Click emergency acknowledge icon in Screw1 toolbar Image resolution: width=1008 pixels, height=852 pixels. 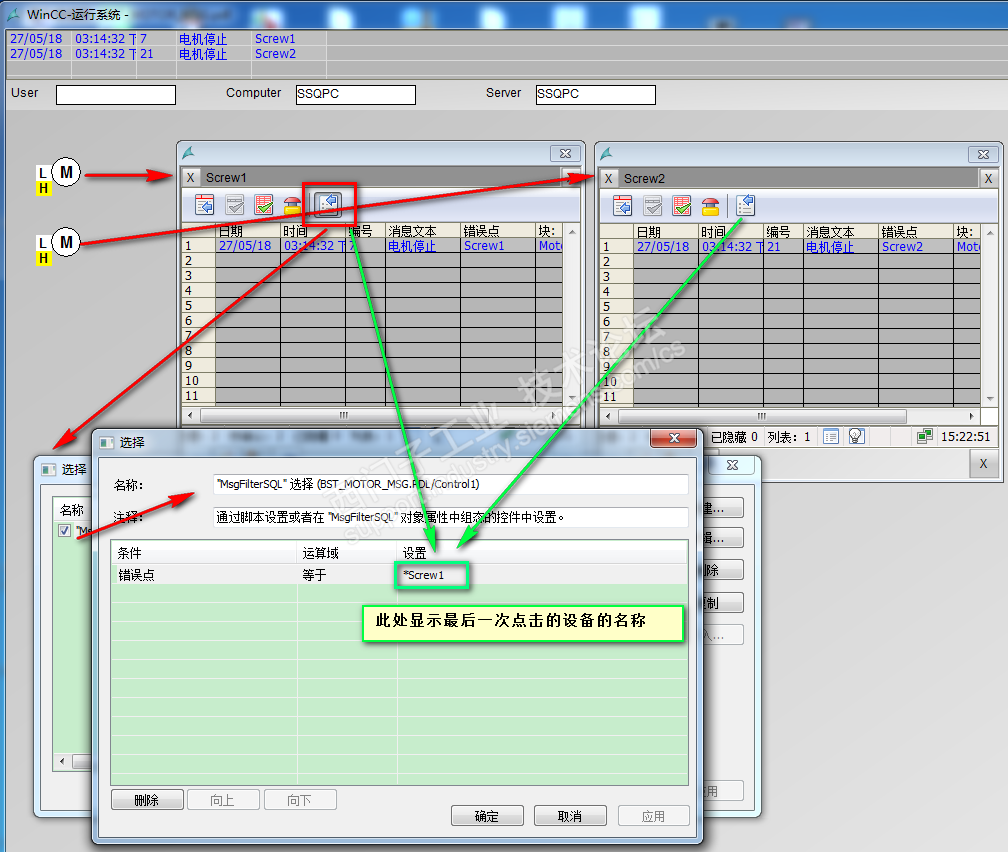click(x=292, y=206)
